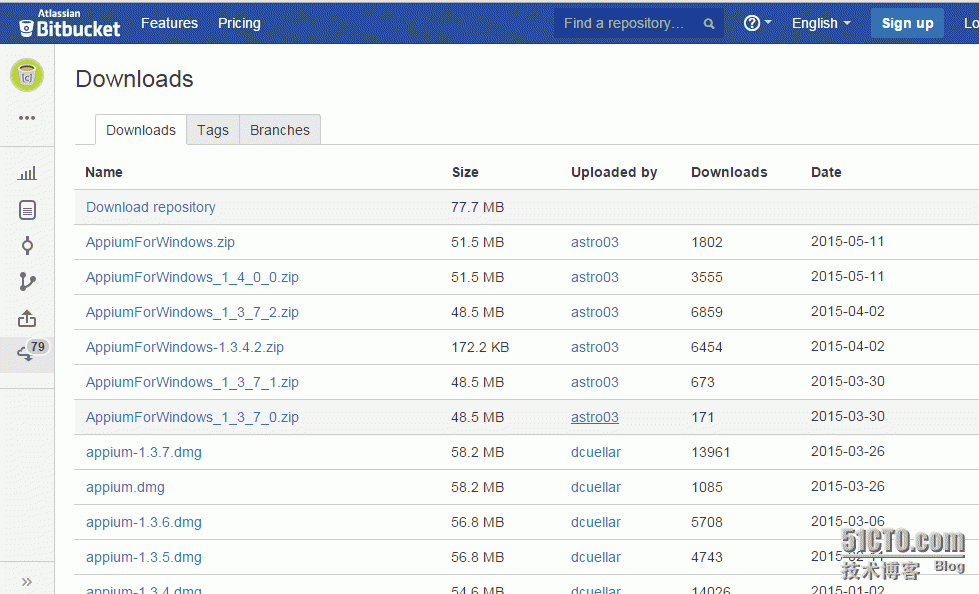
Task: Download AppiumForWindows_1_3_7_1.zip
Action: tap(192, 382)
